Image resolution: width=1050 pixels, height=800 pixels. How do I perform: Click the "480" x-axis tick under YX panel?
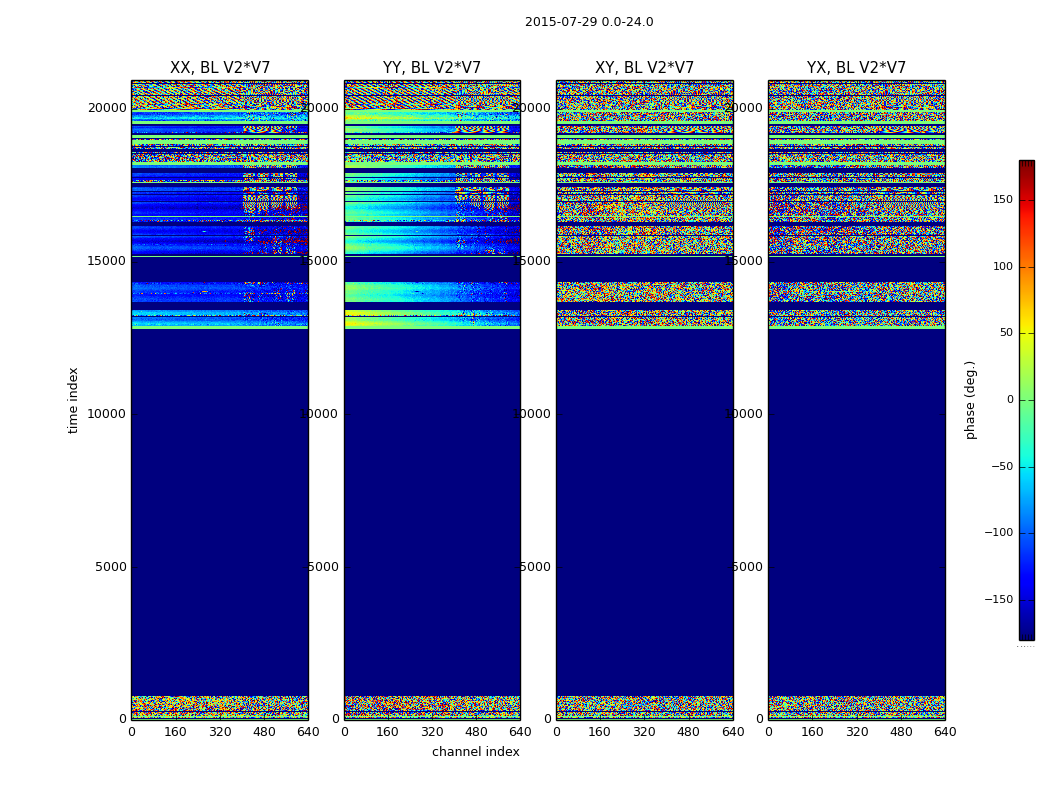coord(901,732)
